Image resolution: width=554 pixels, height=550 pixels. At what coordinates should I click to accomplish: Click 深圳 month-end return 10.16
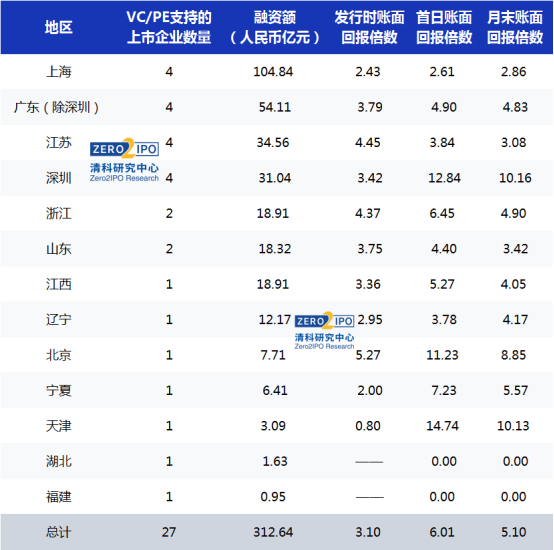[x=515, y=178]
